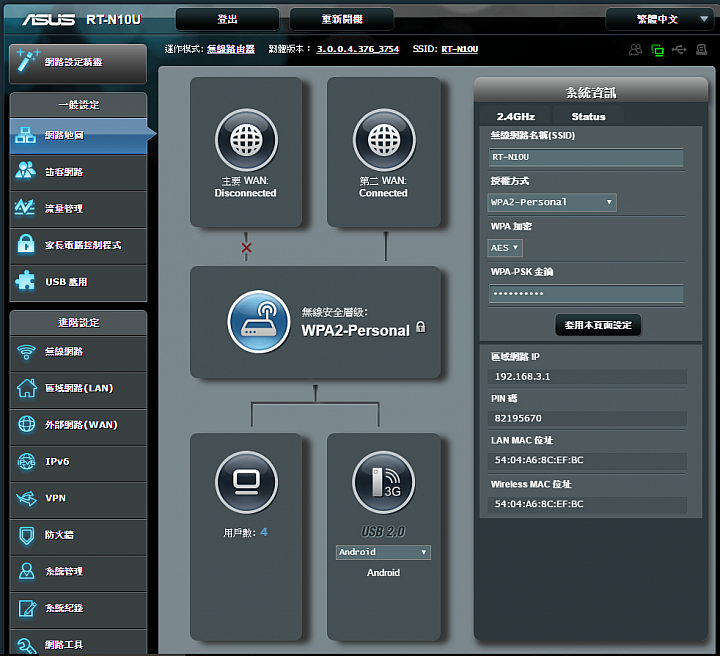Open VPN settings icon
The image size is (720, 656).
click(x=26, y=498)
